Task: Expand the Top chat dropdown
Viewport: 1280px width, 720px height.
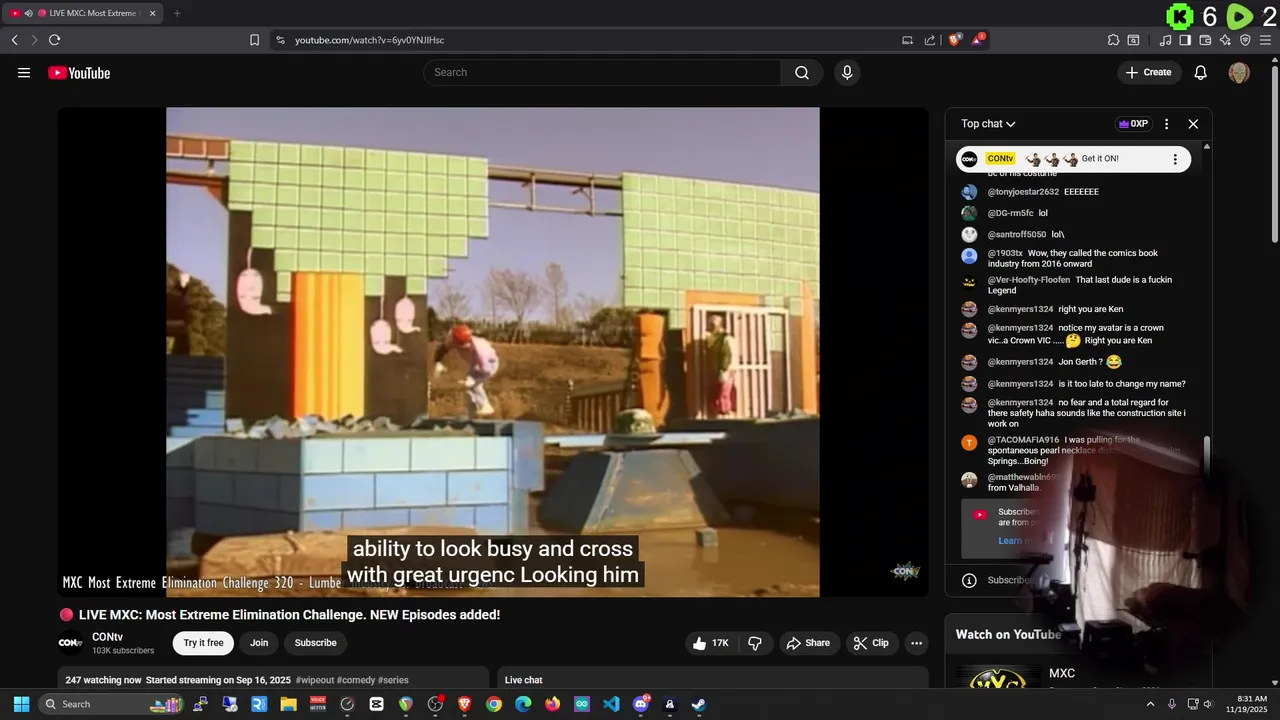Action: click(988, 124)
